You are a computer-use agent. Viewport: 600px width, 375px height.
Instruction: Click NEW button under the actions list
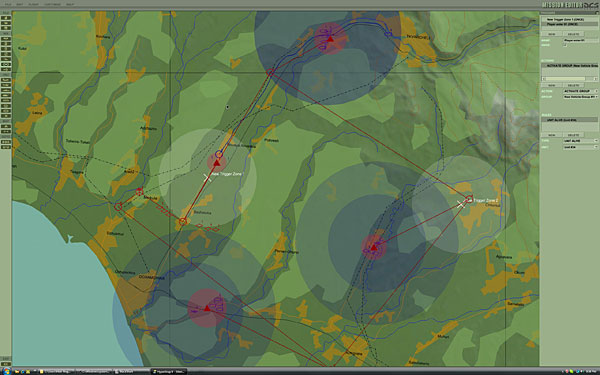tap(551, 85)
